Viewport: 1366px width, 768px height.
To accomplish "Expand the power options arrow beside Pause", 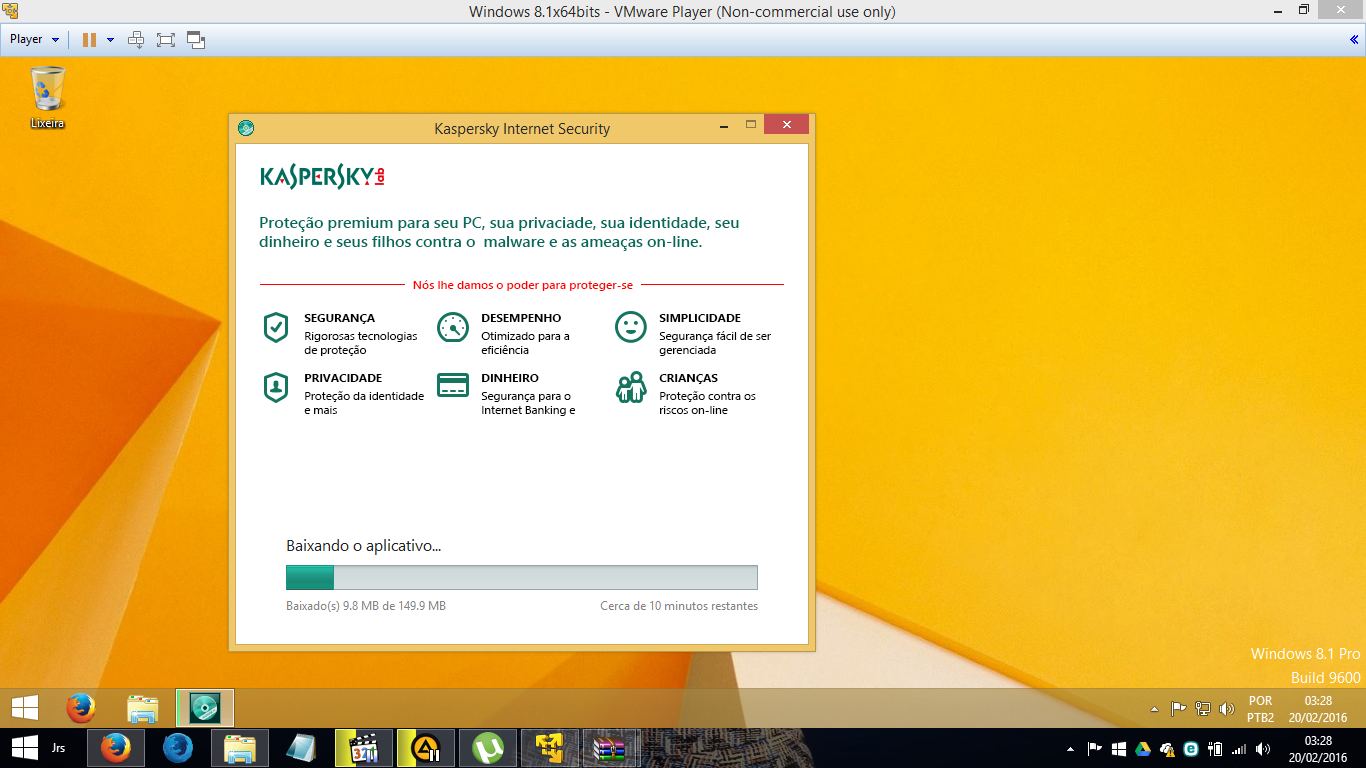I will 110,40.
